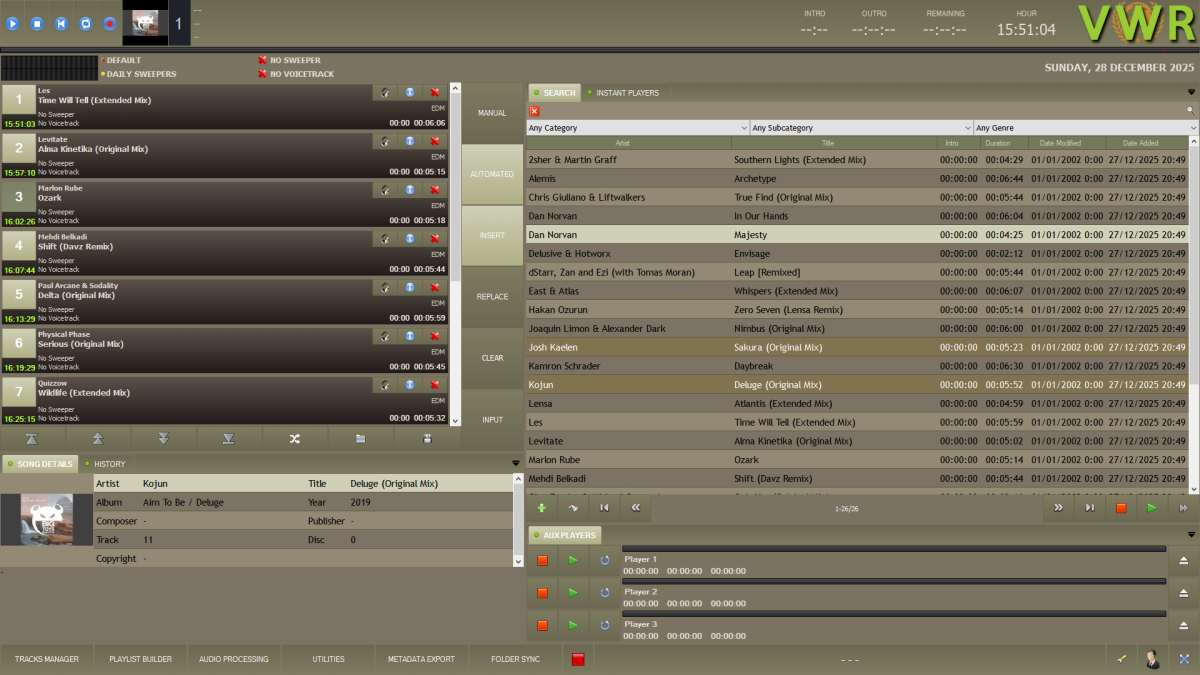Open the folder icon in the playlist toolbar
The width and height of the screenshot is (1200, 675).
click(x=360, y=439)
